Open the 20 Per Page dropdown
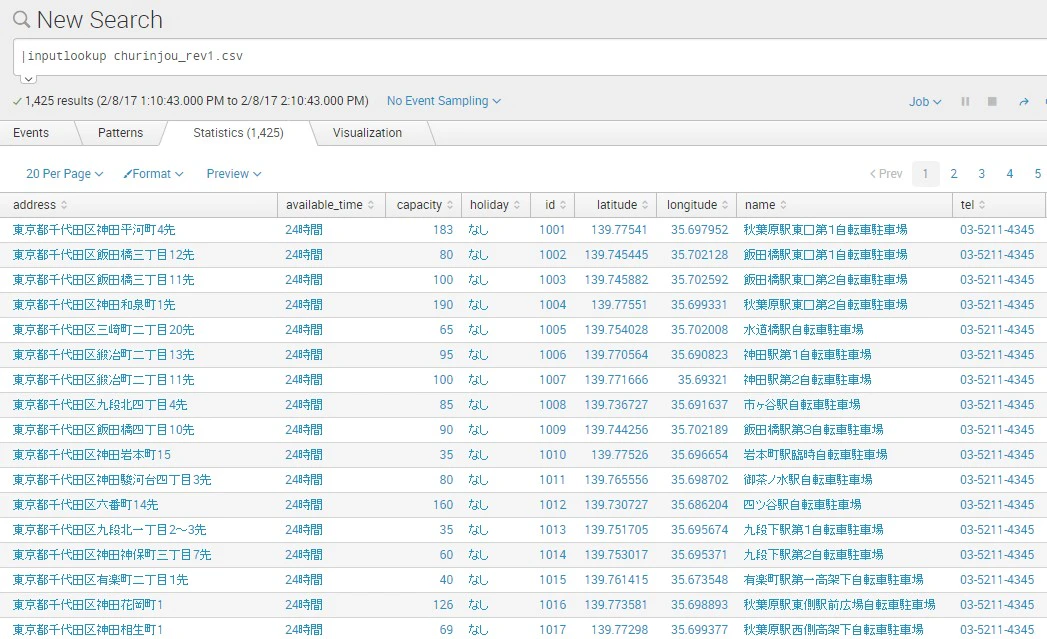 (x=65, y=174)
